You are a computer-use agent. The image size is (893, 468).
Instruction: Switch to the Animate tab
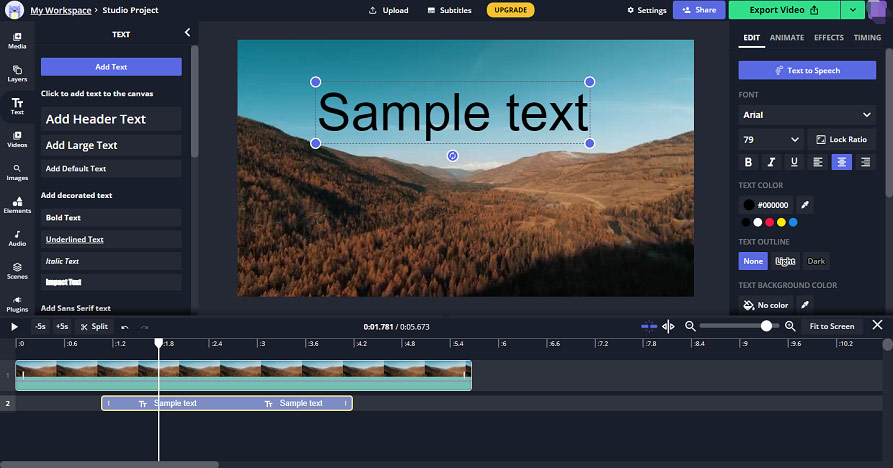click(787, 38)
